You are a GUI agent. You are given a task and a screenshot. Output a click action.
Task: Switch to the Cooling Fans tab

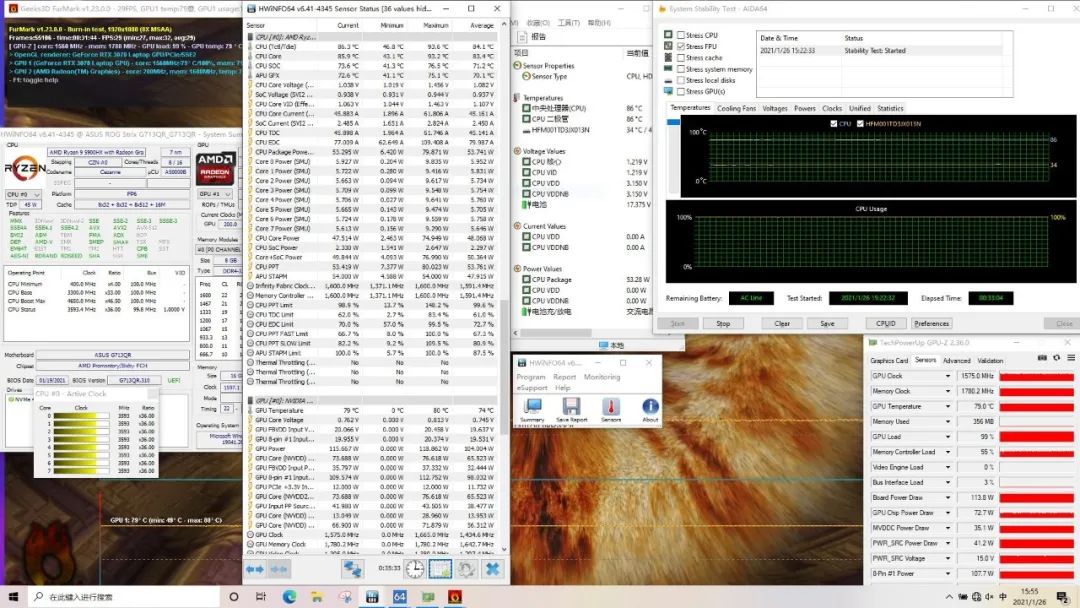coord(736,108)
